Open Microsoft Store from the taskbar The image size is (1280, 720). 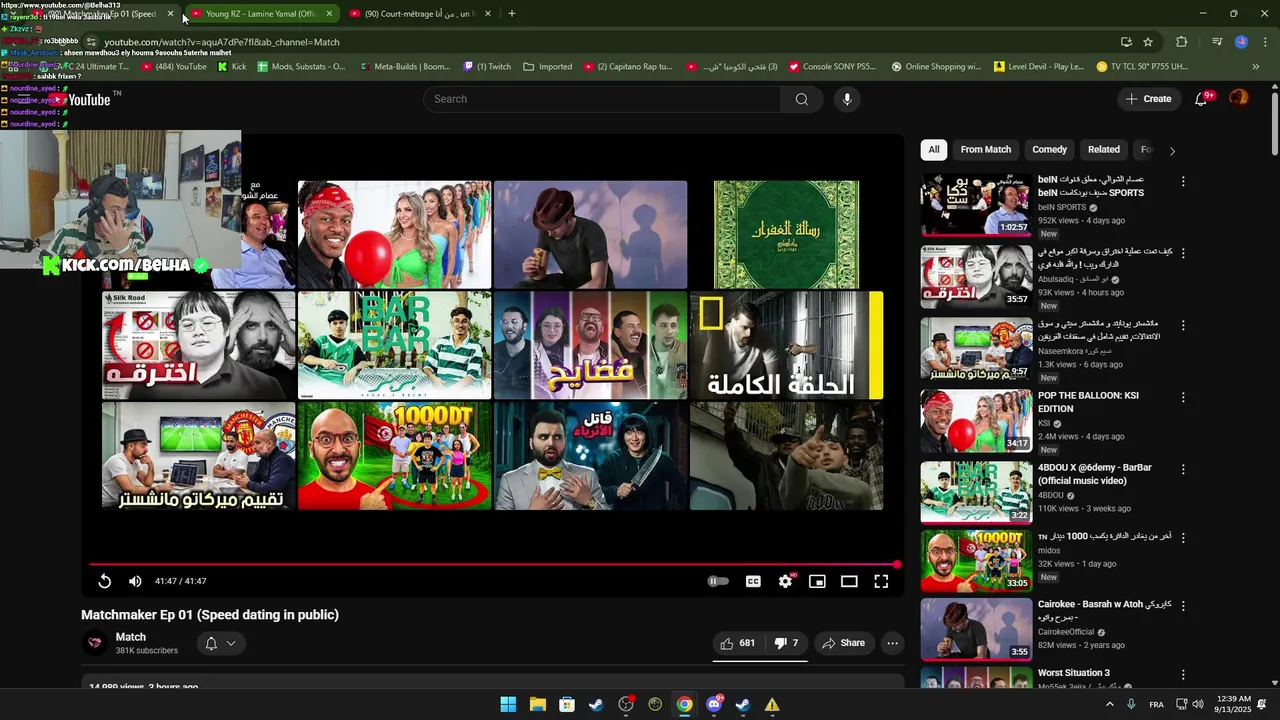point(567,704)
